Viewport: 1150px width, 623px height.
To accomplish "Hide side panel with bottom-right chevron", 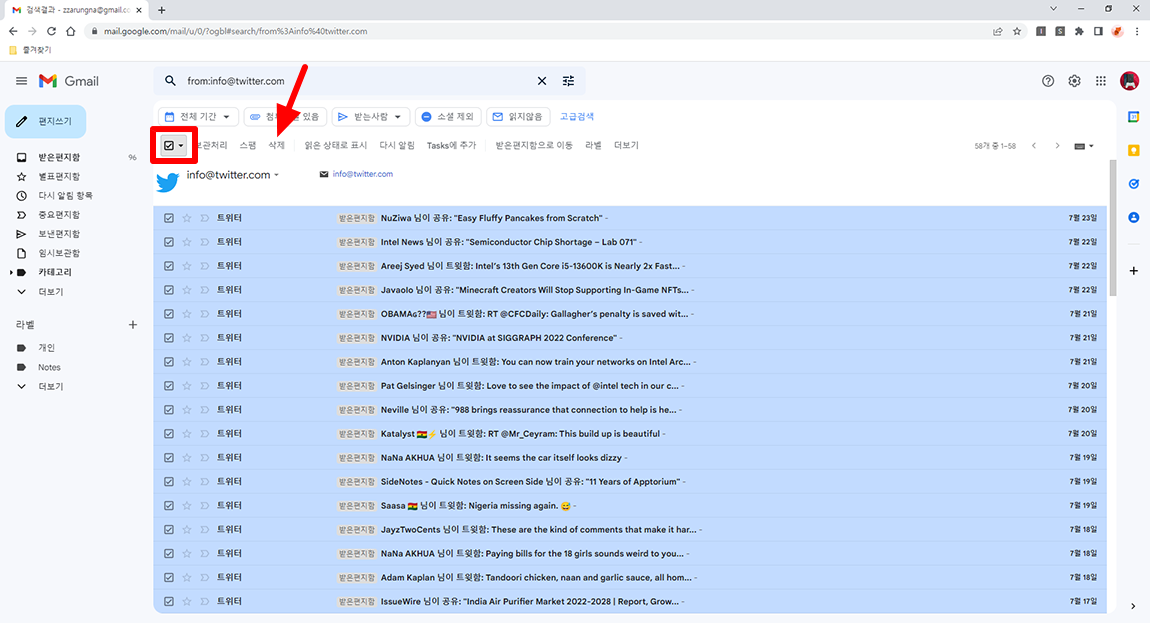I will point(1133,606).
